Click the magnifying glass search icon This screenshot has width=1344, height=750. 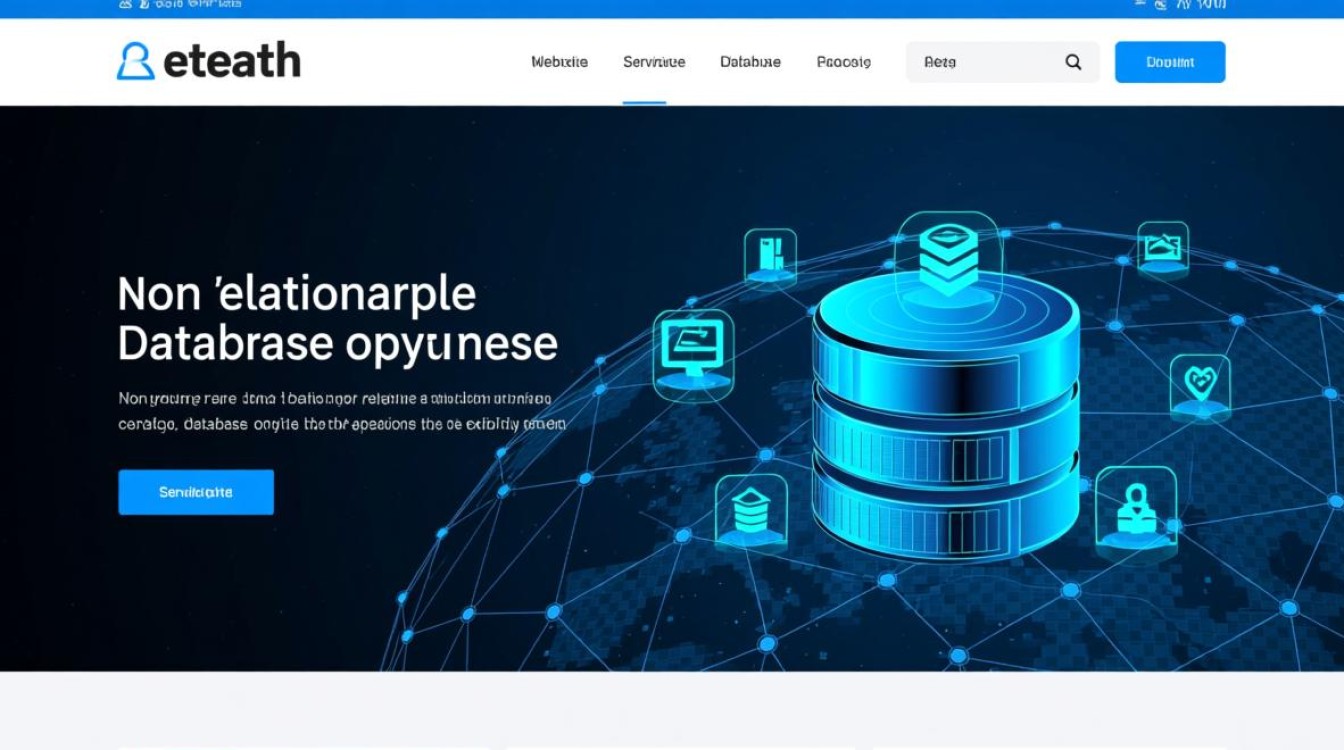(1073, 62)
